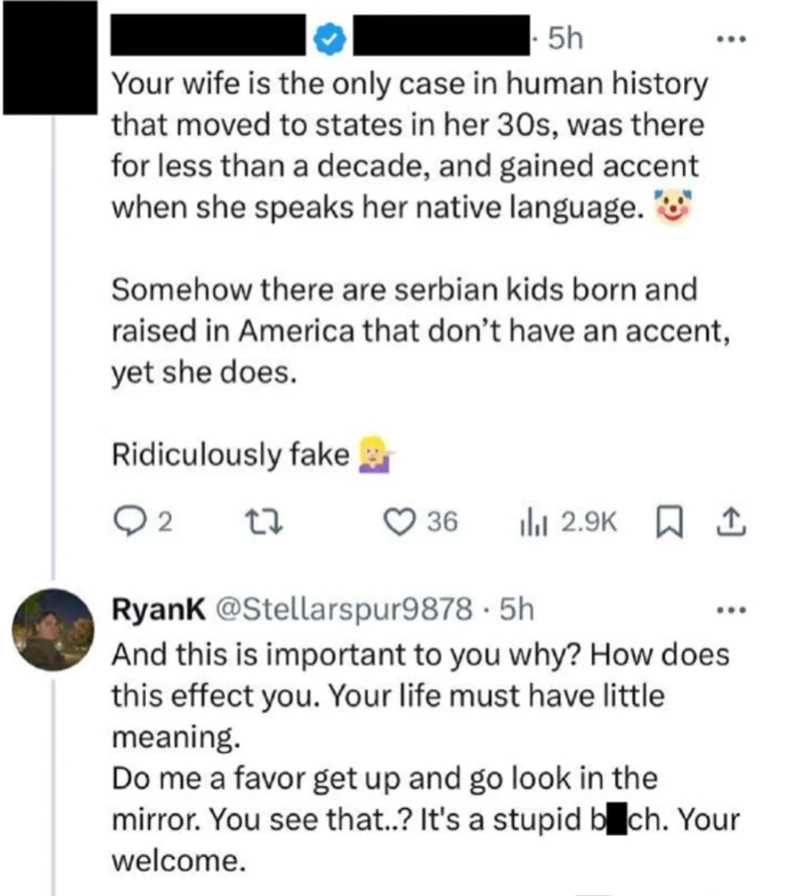Share the top tweet
Screen dimensions: 790x896
(x=731, y=521)
